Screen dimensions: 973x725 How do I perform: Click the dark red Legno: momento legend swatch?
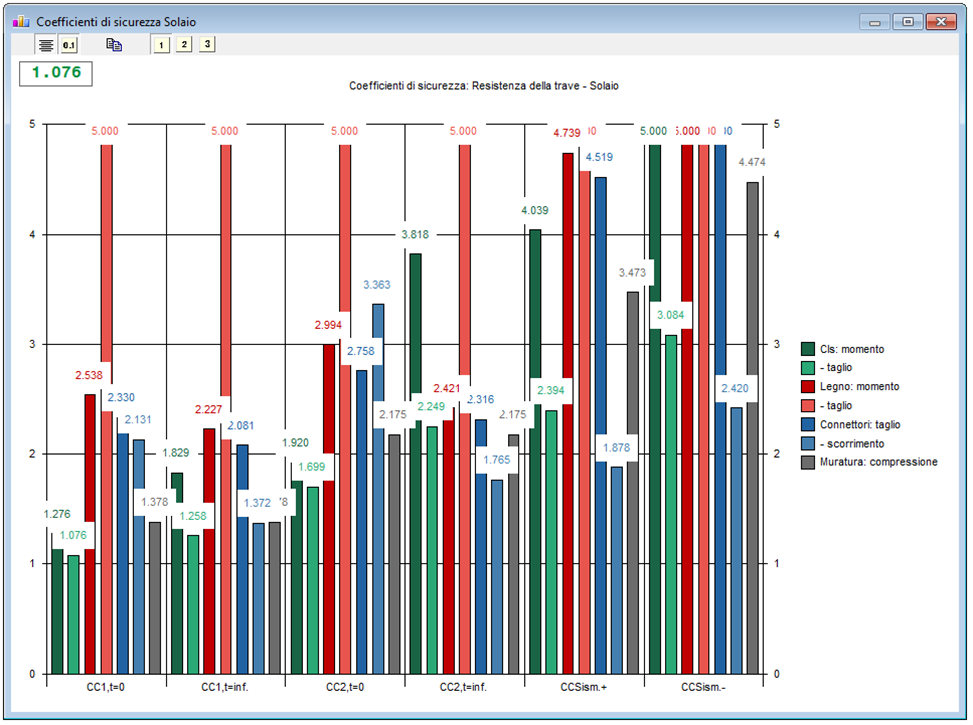(809, 387)
